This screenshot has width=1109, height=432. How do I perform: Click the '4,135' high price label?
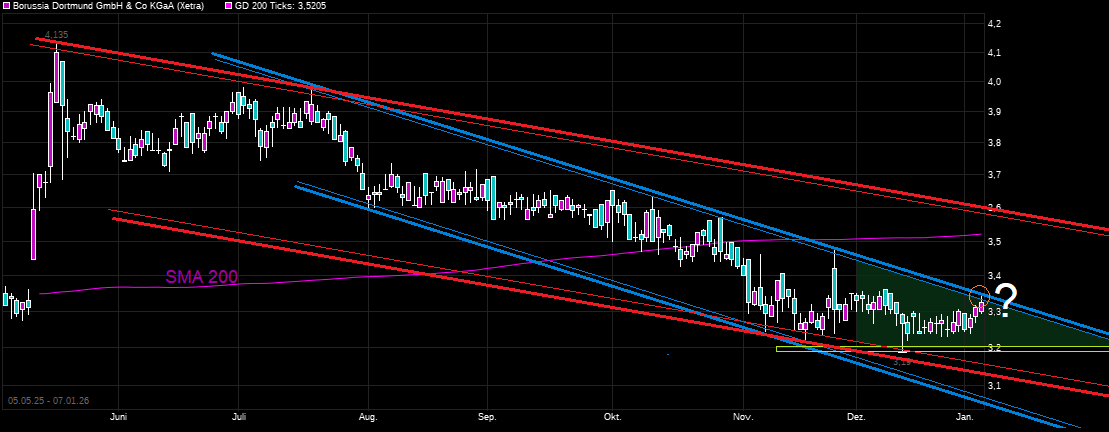click(x=56, y=35)
